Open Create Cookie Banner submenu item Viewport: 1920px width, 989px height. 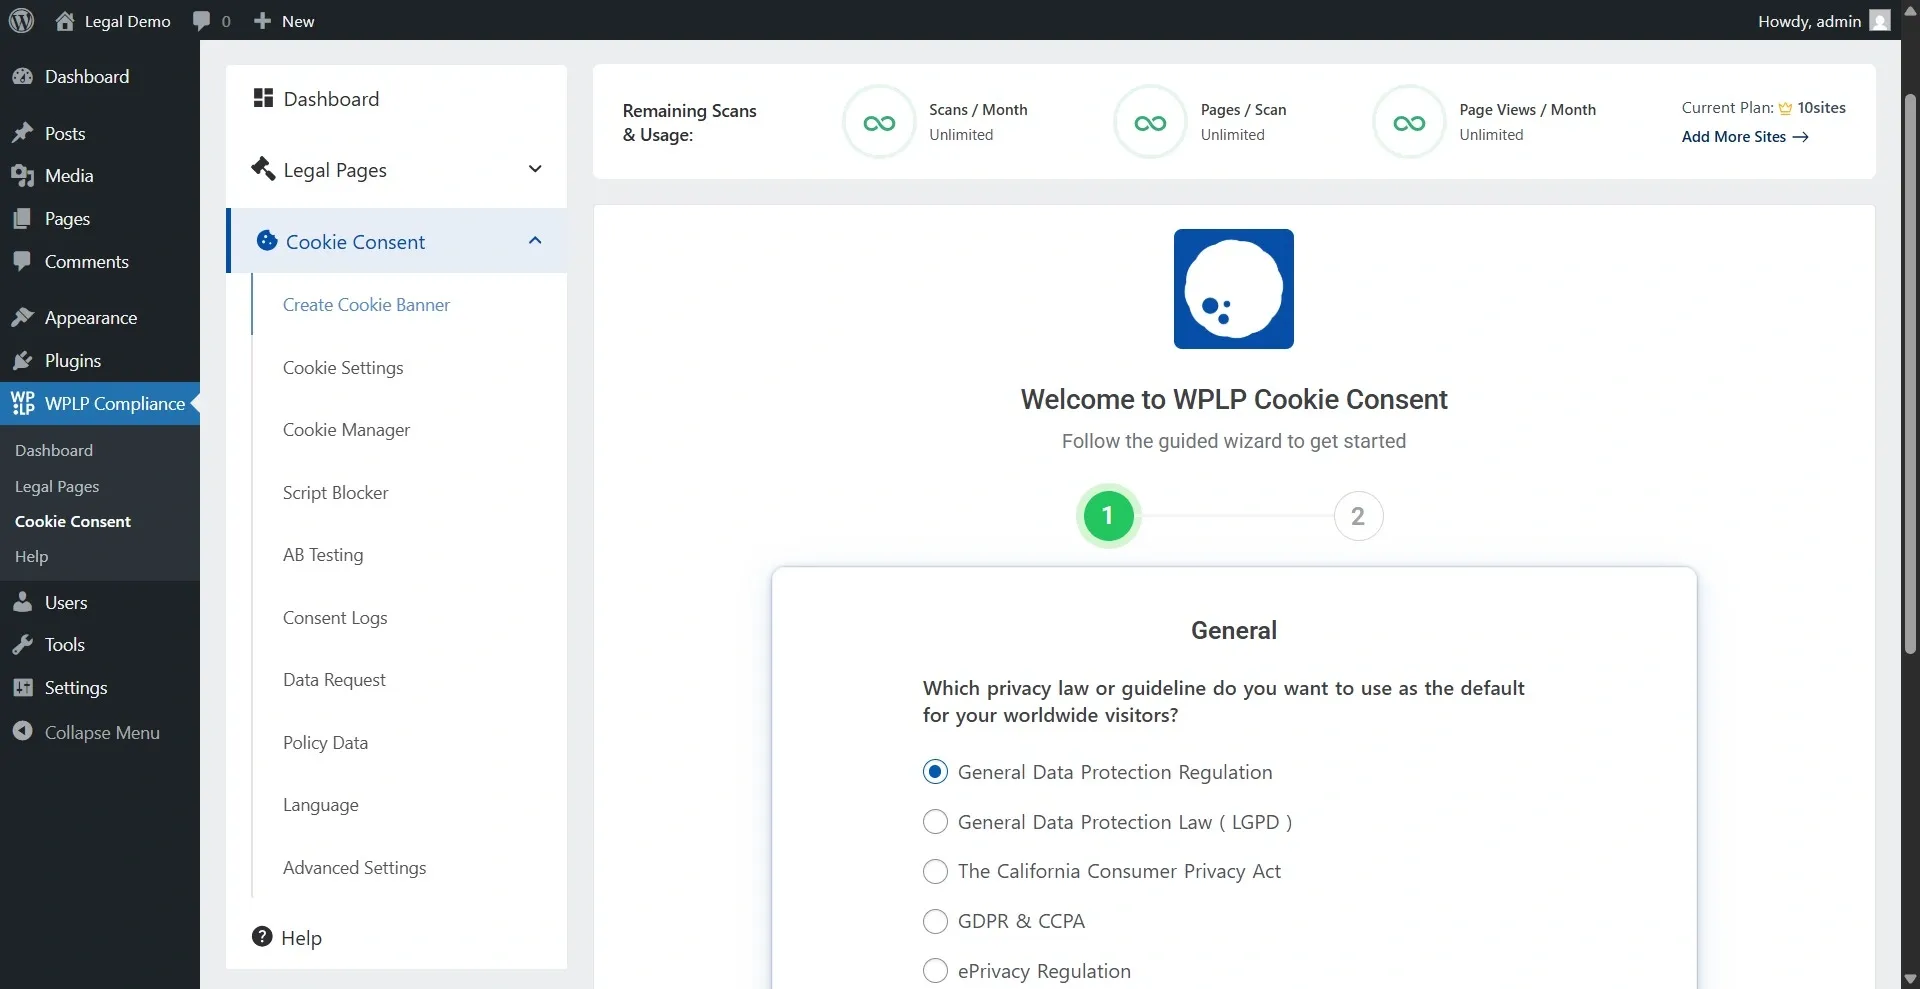tap(366, 305)
